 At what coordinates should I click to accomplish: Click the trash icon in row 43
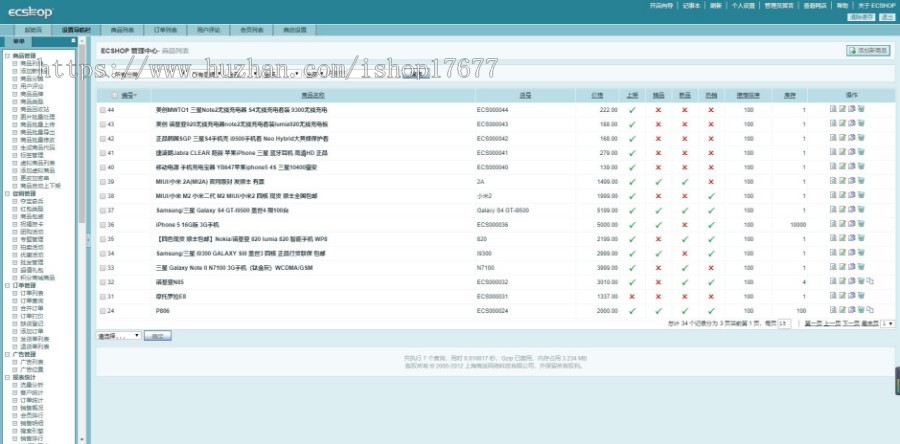[861, 123]
